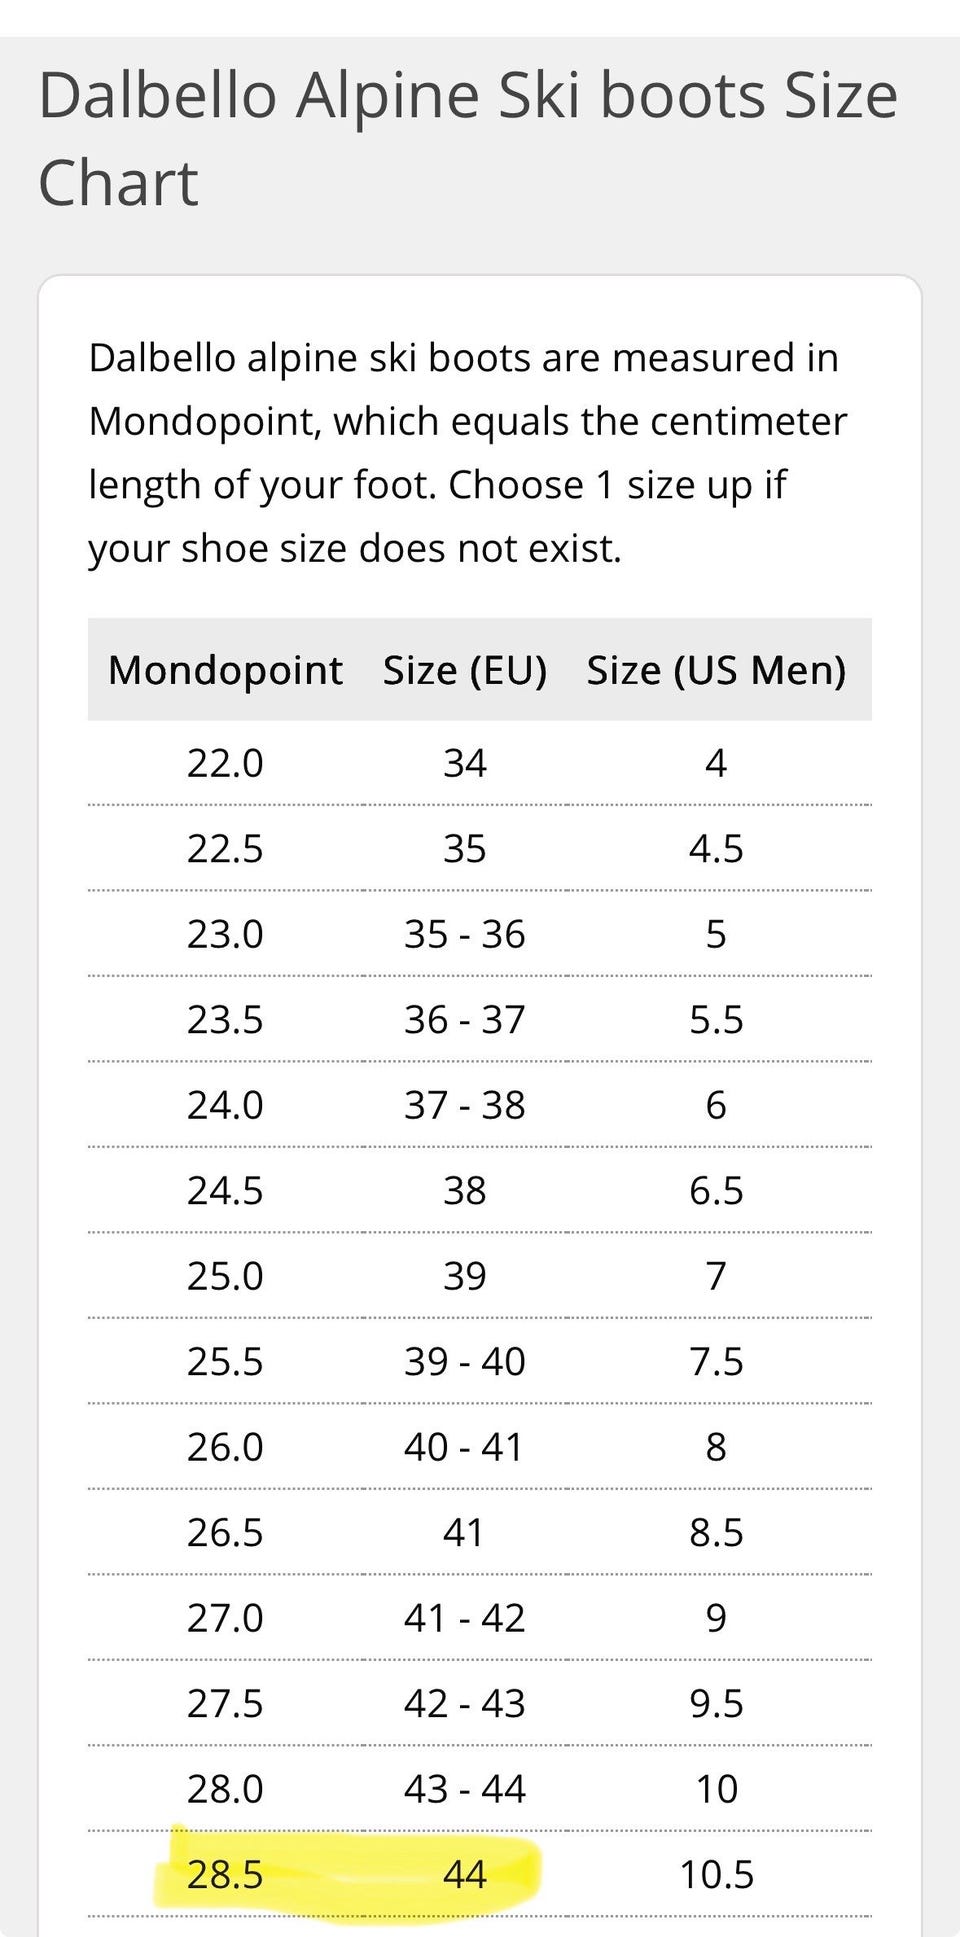Click the EU size 39 cell
Image resolution: width=960 pixels, height=1937 pixels.
(465, 1277)
